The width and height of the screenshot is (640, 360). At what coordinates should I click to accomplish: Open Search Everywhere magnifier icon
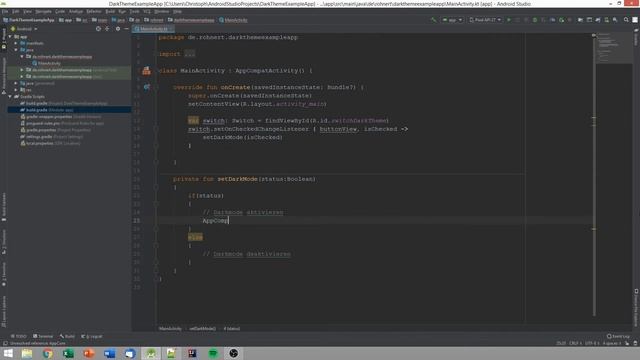pyautogui.click(x=626, y=20)
